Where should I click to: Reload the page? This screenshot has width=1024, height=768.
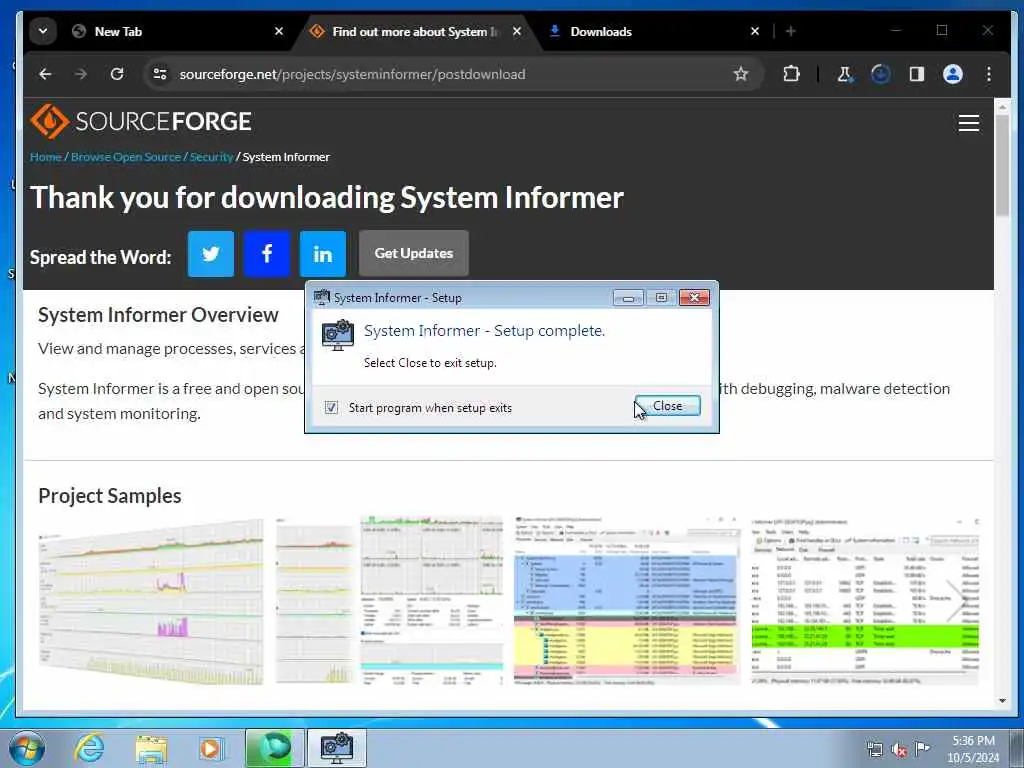117,74
